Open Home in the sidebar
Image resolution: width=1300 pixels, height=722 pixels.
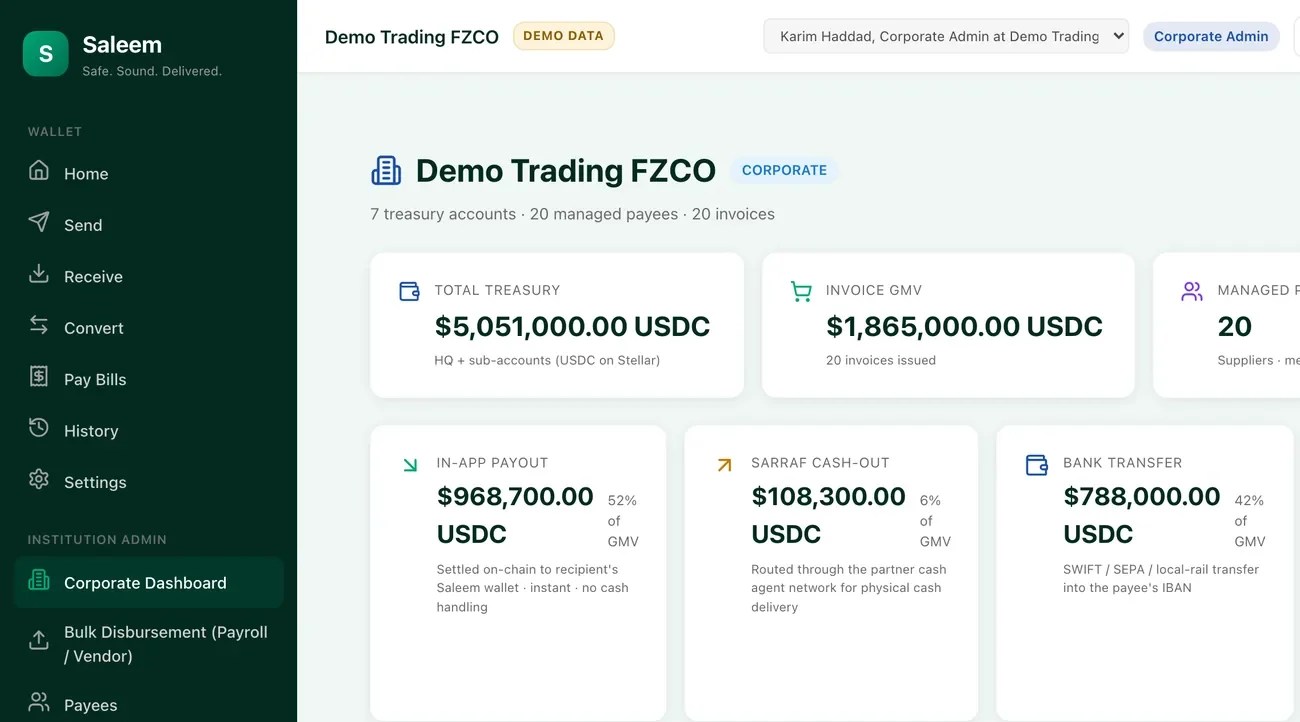[149, 173]
